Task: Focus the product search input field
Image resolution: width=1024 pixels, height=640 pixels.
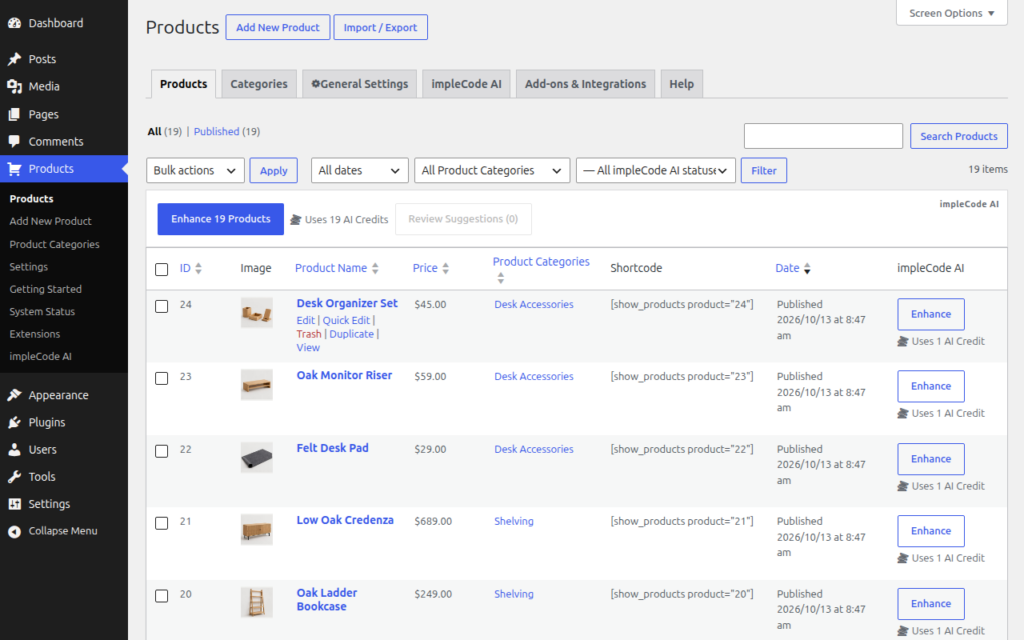Action: [x=823, y=136]
